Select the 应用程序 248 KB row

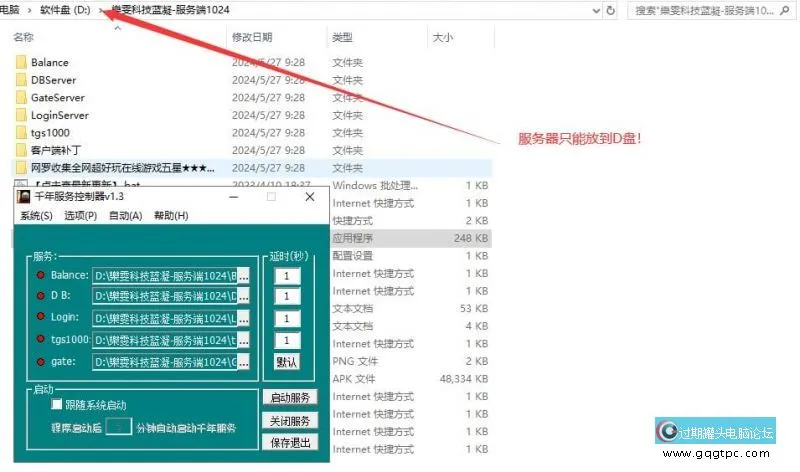(x=411, y=238)
